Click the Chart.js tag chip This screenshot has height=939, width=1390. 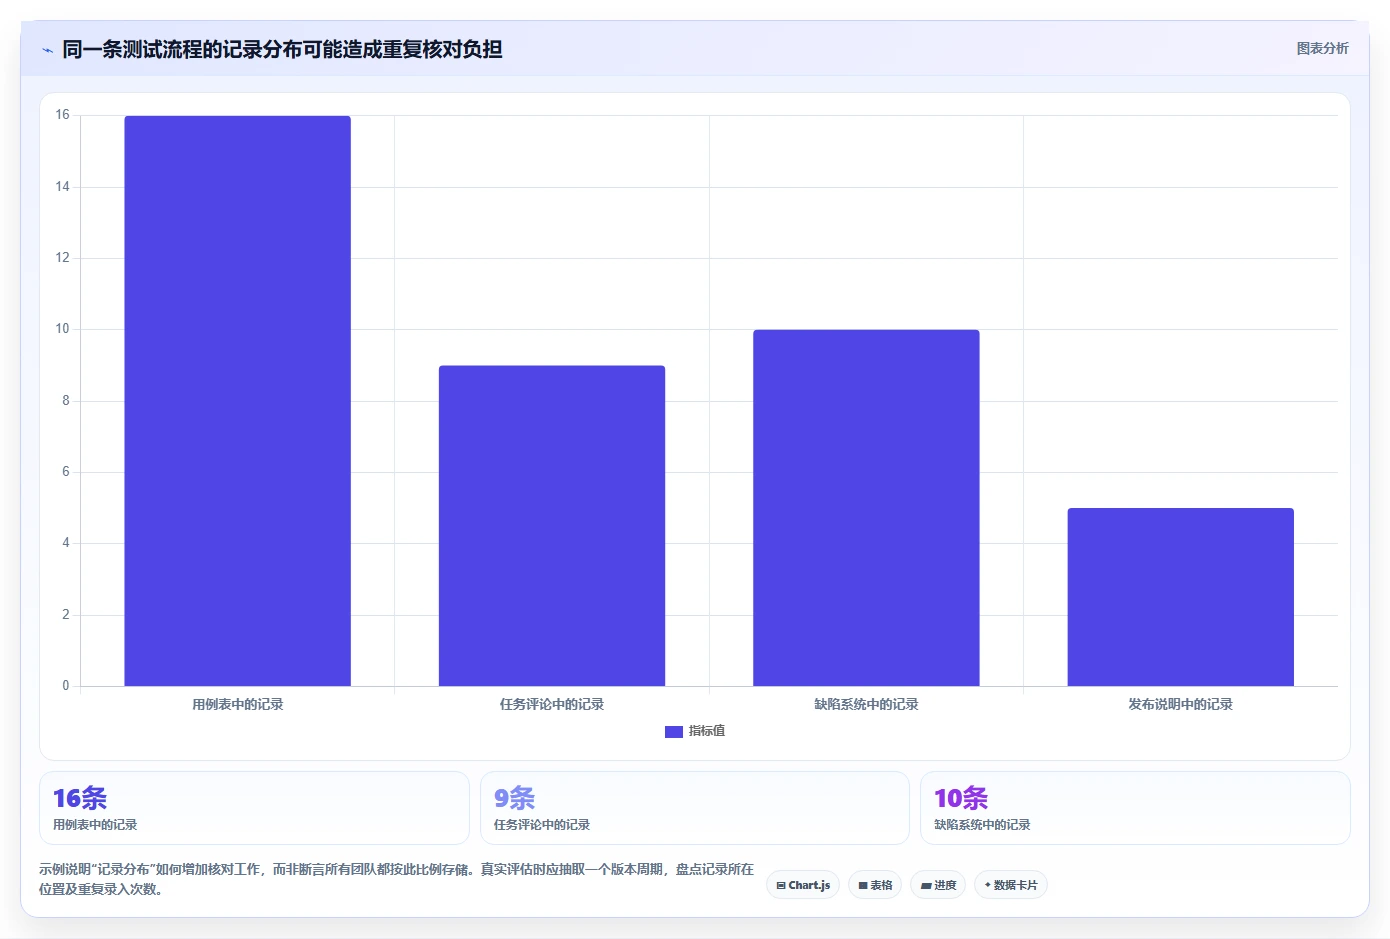click(x=803, y=885)
